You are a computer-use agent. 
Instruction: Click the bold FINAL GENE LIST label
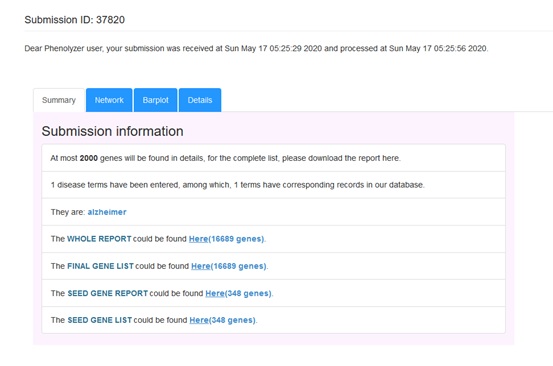(100, 266)
